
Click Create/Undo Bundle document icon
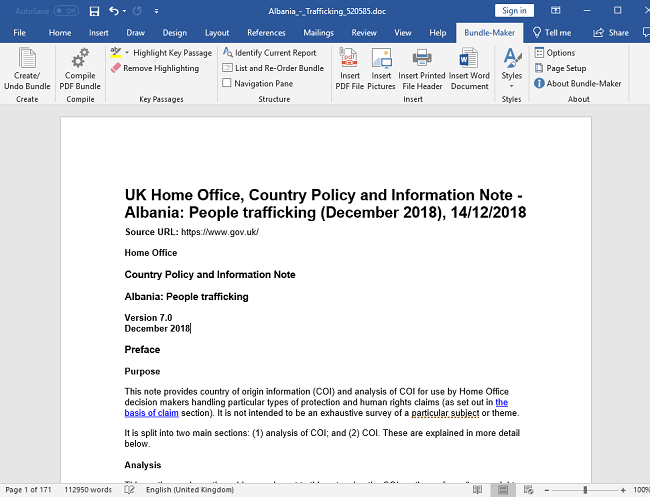(27, 58)
